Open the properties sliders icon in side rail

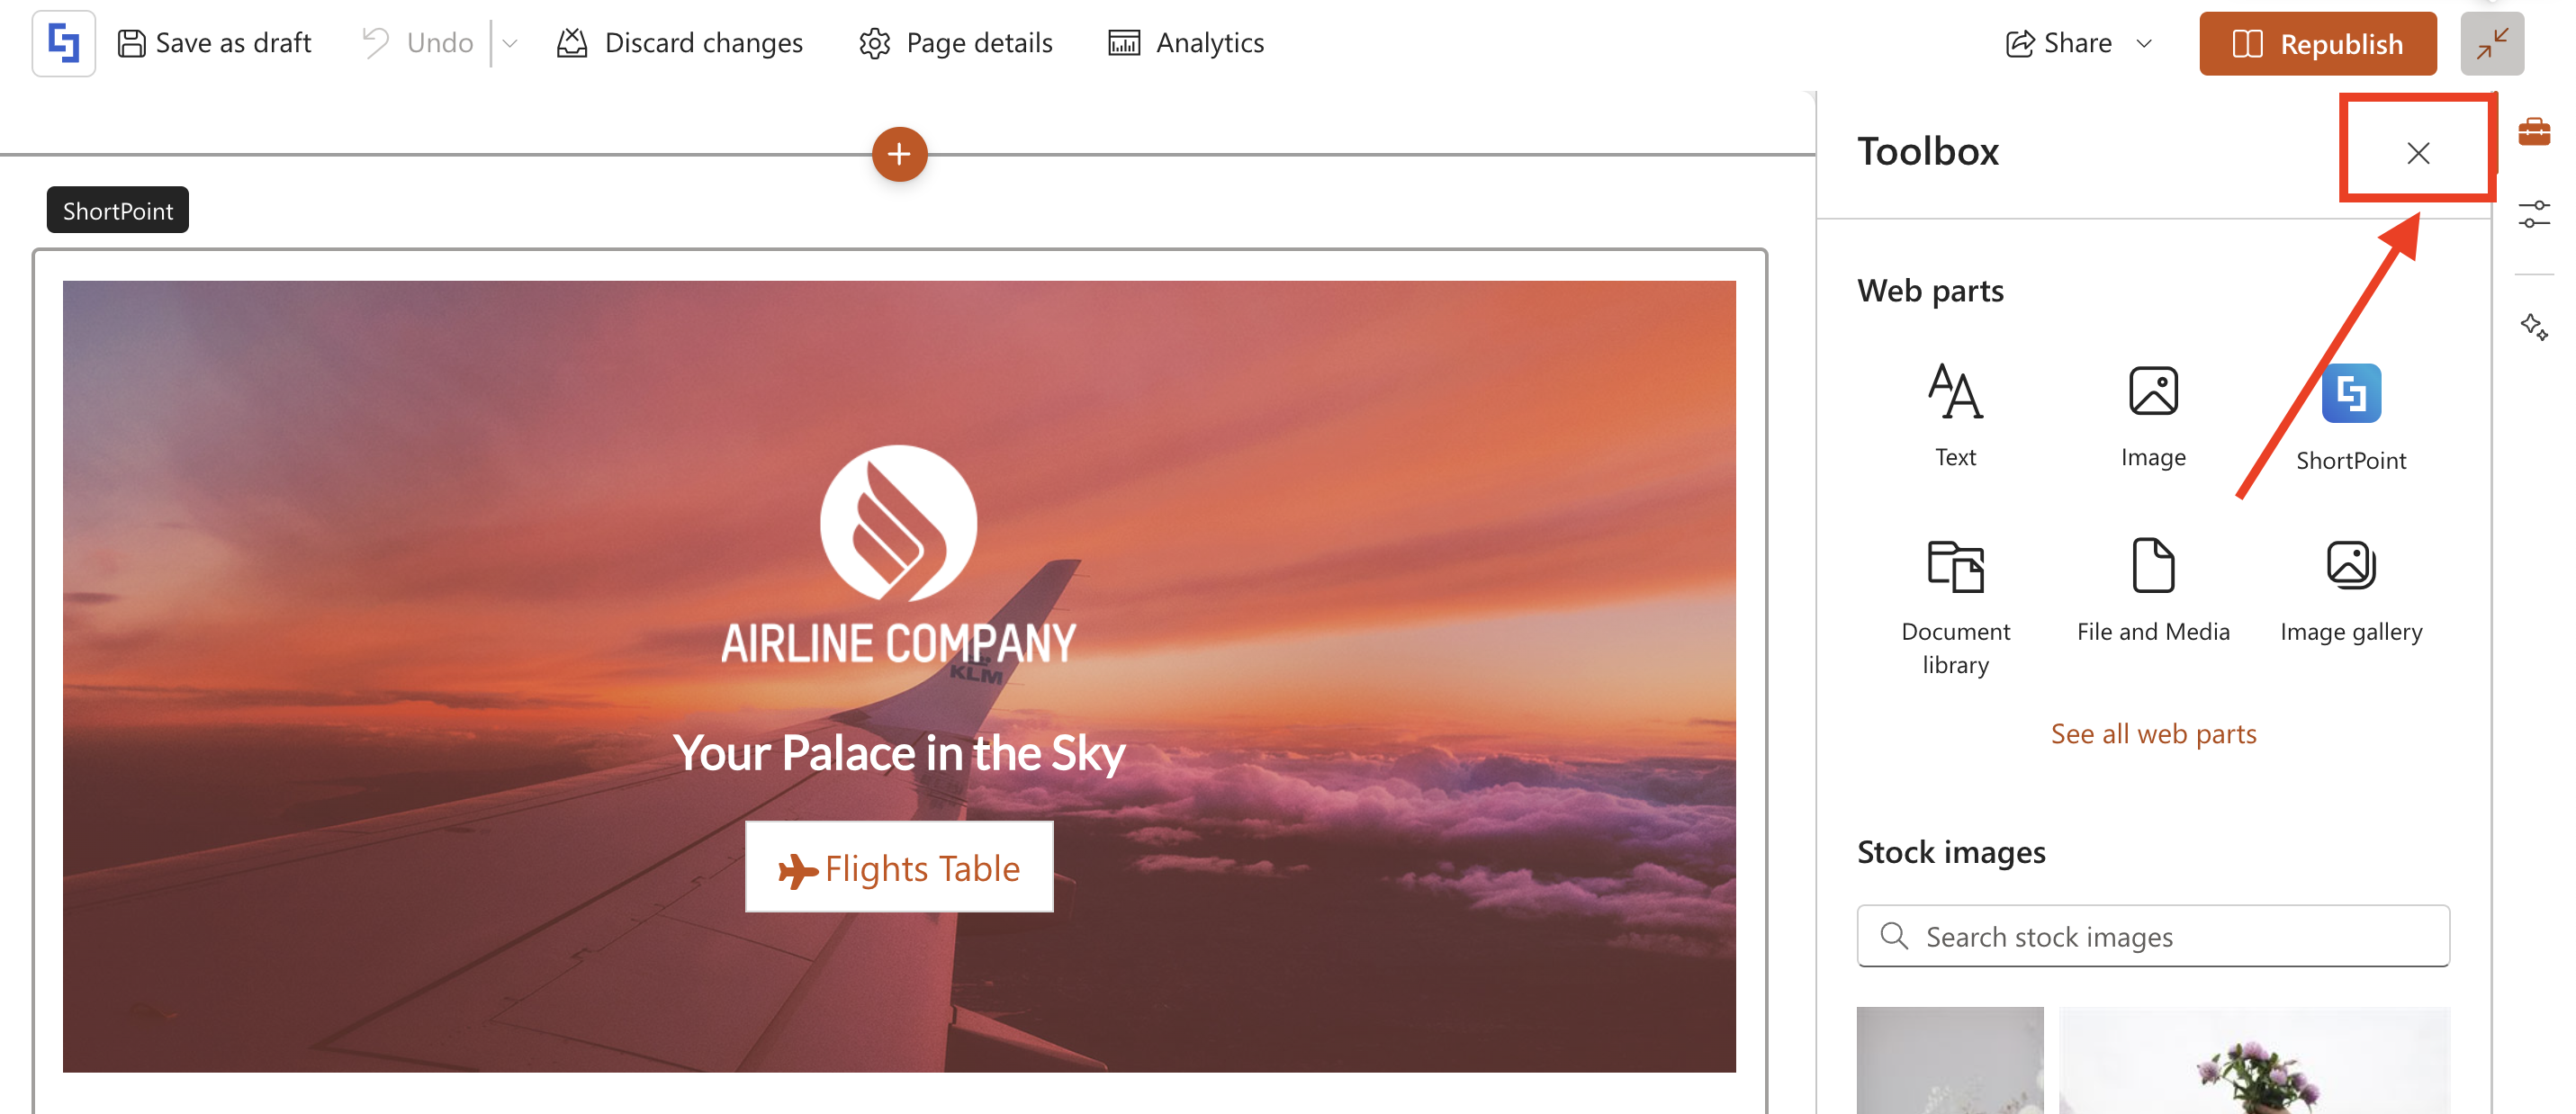tap(2533, 214)
